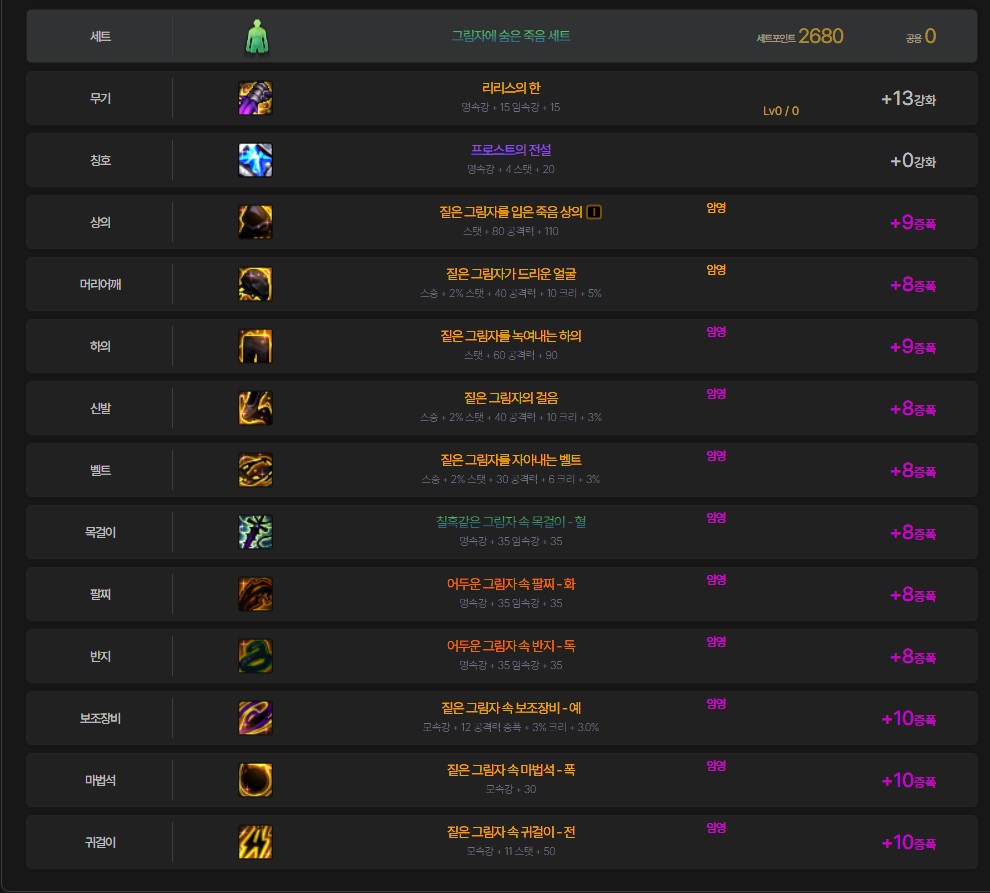Click the 마법석 magic stone icon

point(255,780)
